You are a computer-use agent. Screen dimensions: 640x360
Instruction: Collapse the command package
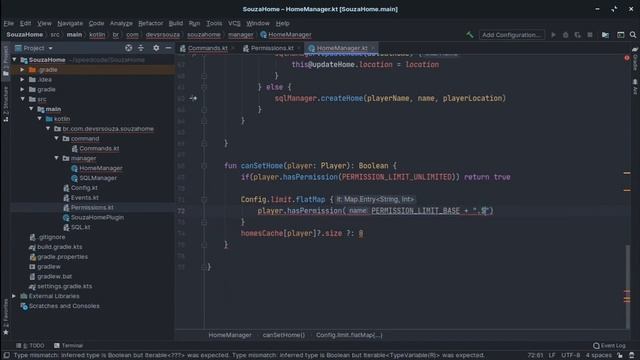(56, 139)
